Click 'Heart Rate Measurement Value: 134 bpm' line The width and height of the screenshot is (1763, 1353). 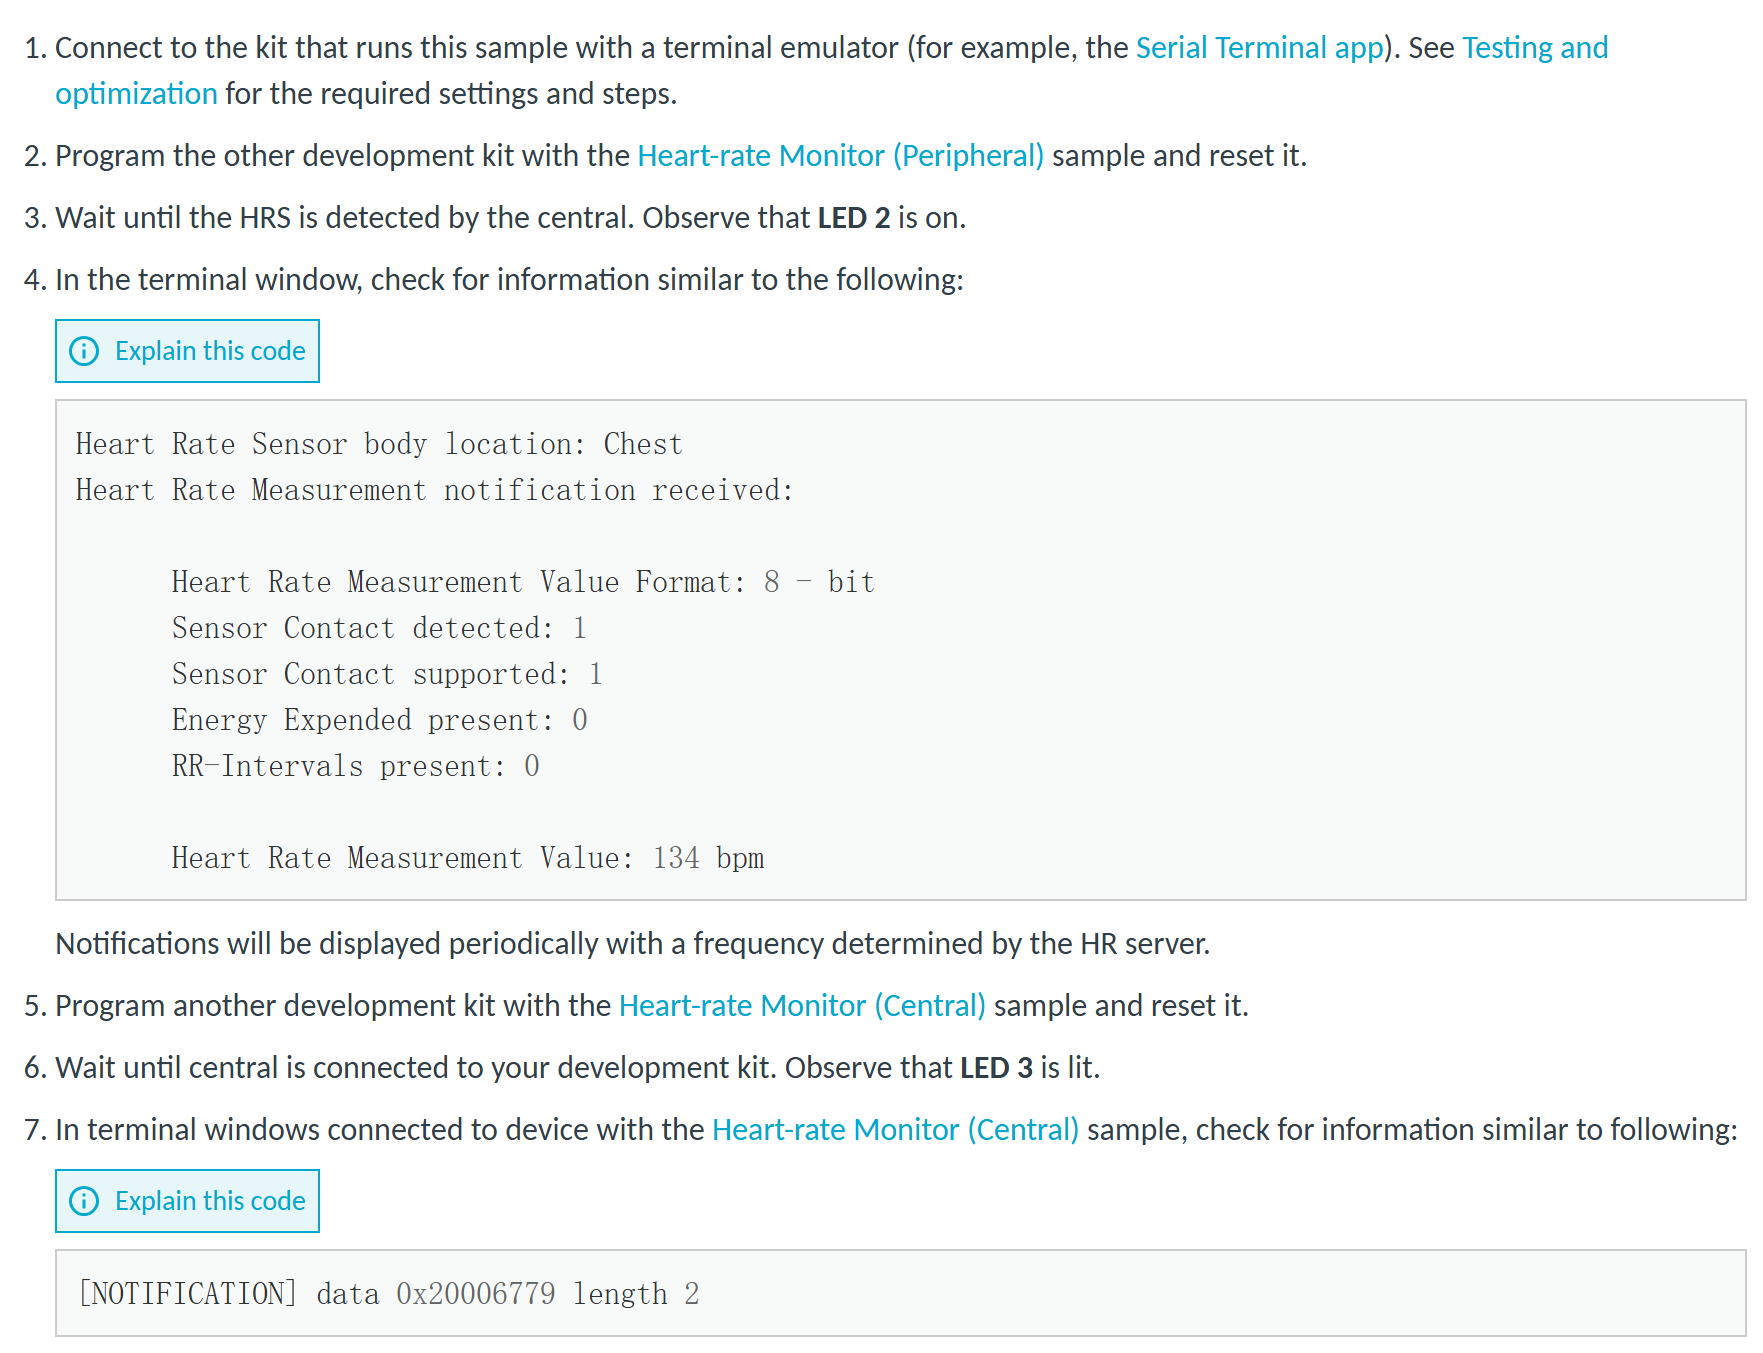(x=468, y=858)
